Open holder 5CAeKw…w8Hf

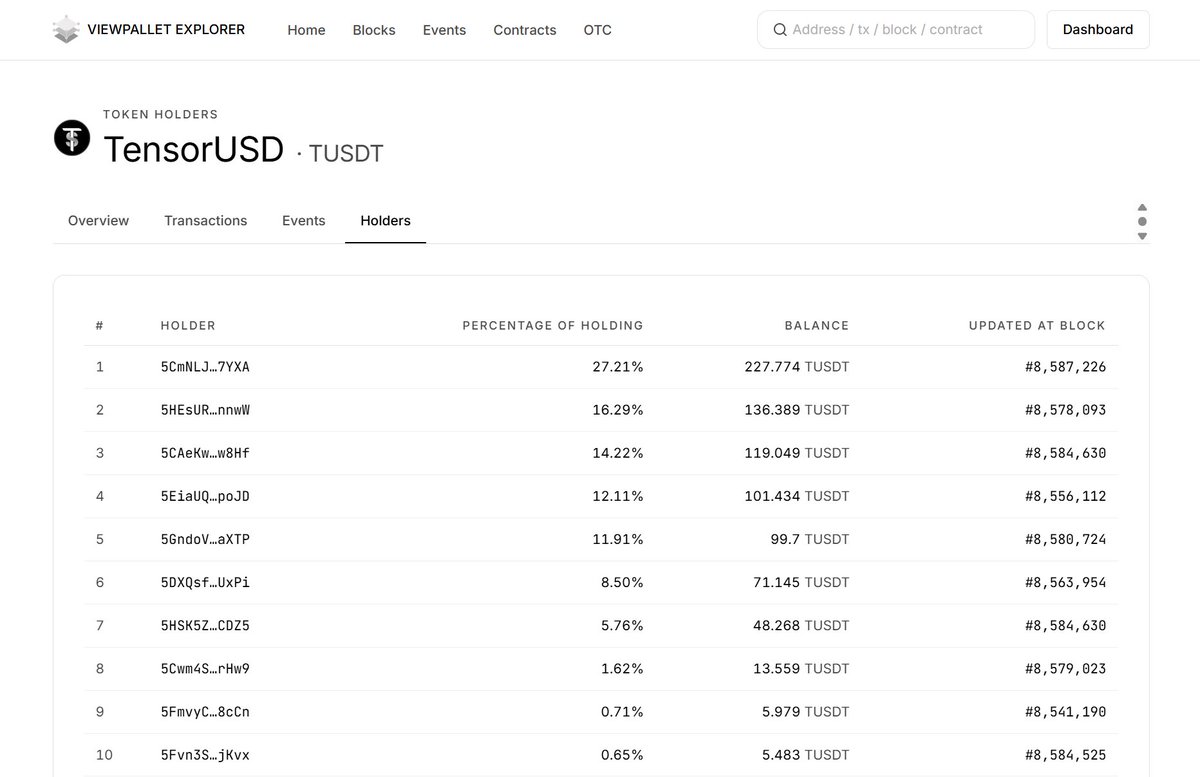pos(205,453)
